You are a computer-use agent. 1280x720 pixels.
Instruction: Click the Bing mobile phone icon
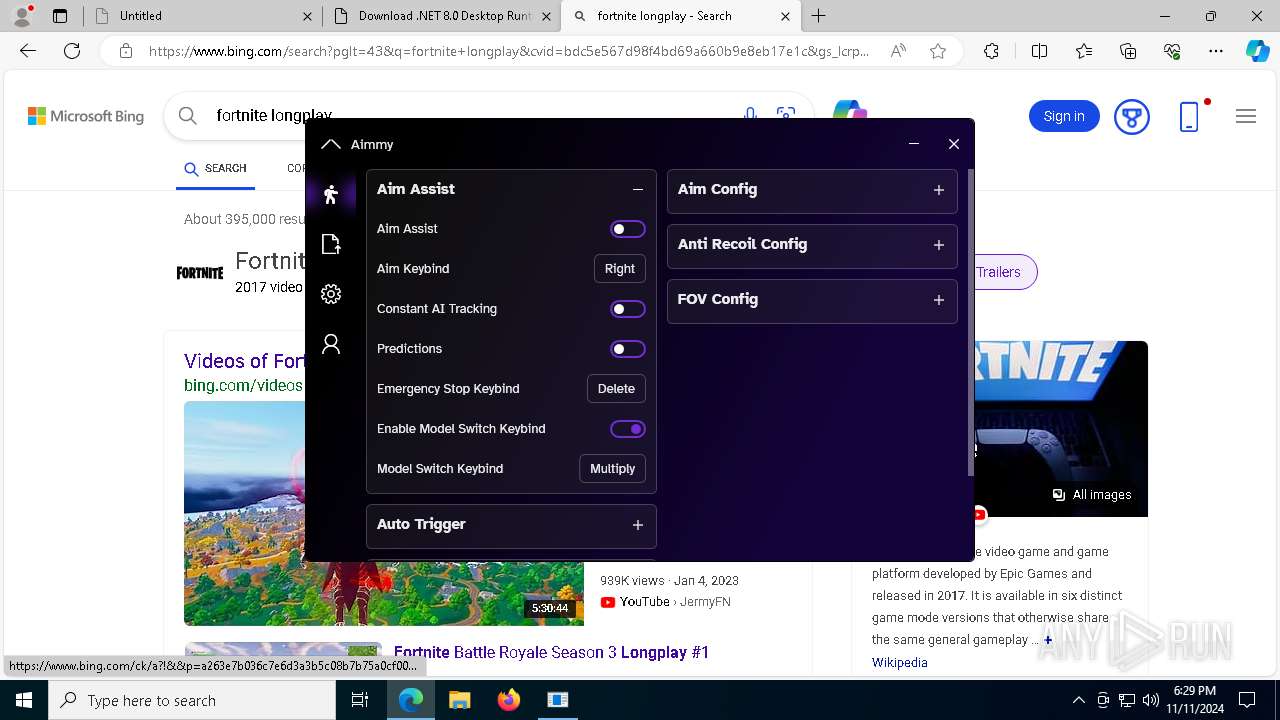[x=1189, y=117]
